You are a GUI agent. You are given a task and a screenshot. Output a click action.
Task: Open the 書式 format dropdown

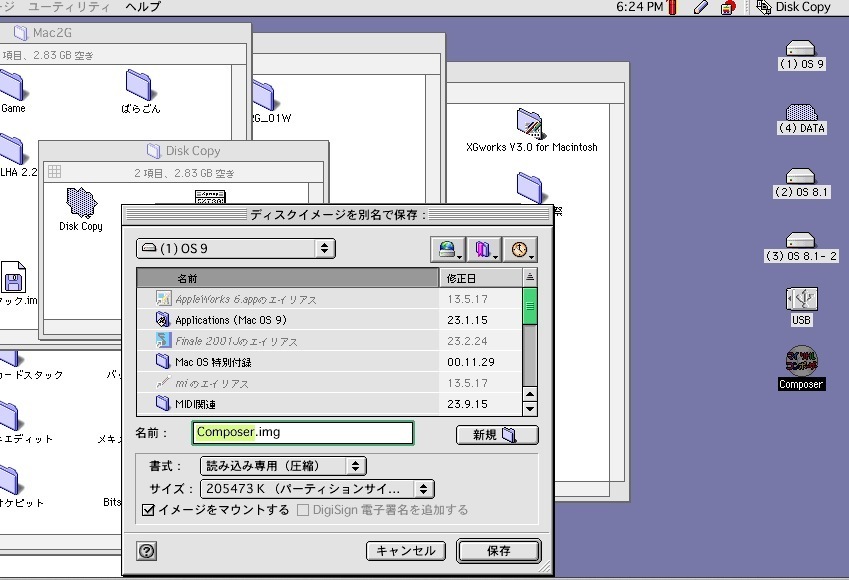point(283,466)
